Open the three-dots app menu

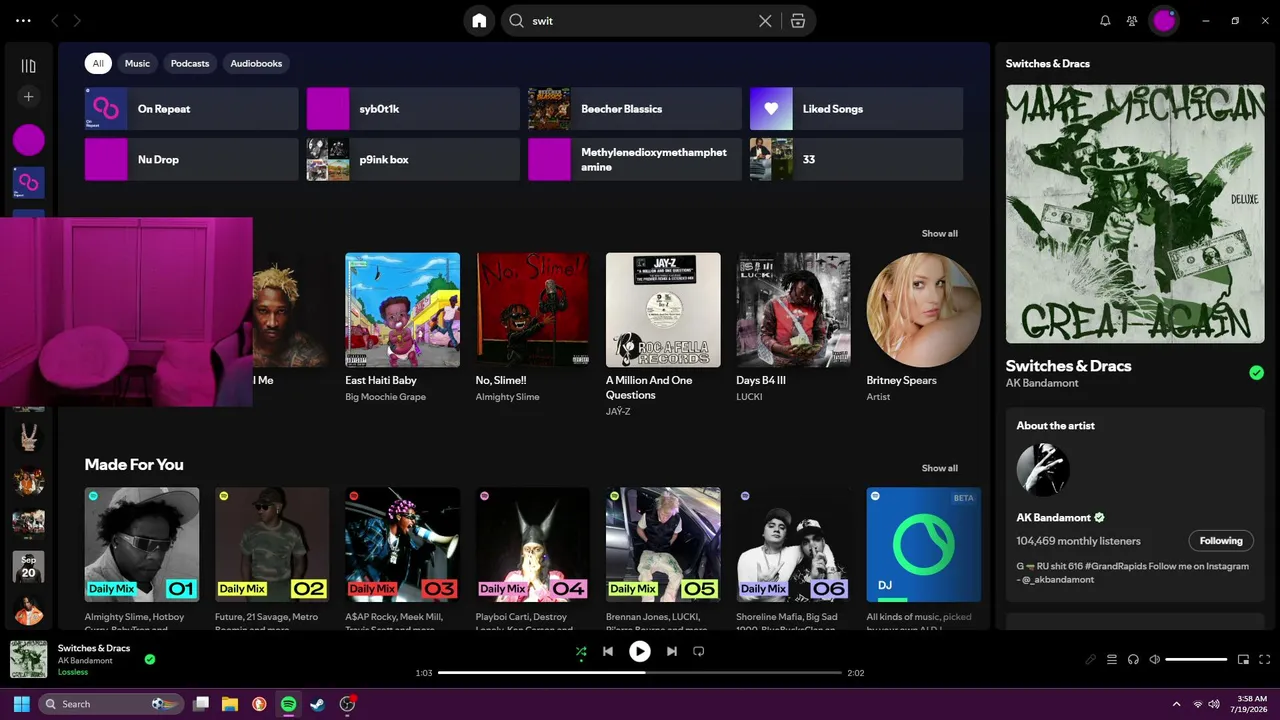(x=23, y=21)
